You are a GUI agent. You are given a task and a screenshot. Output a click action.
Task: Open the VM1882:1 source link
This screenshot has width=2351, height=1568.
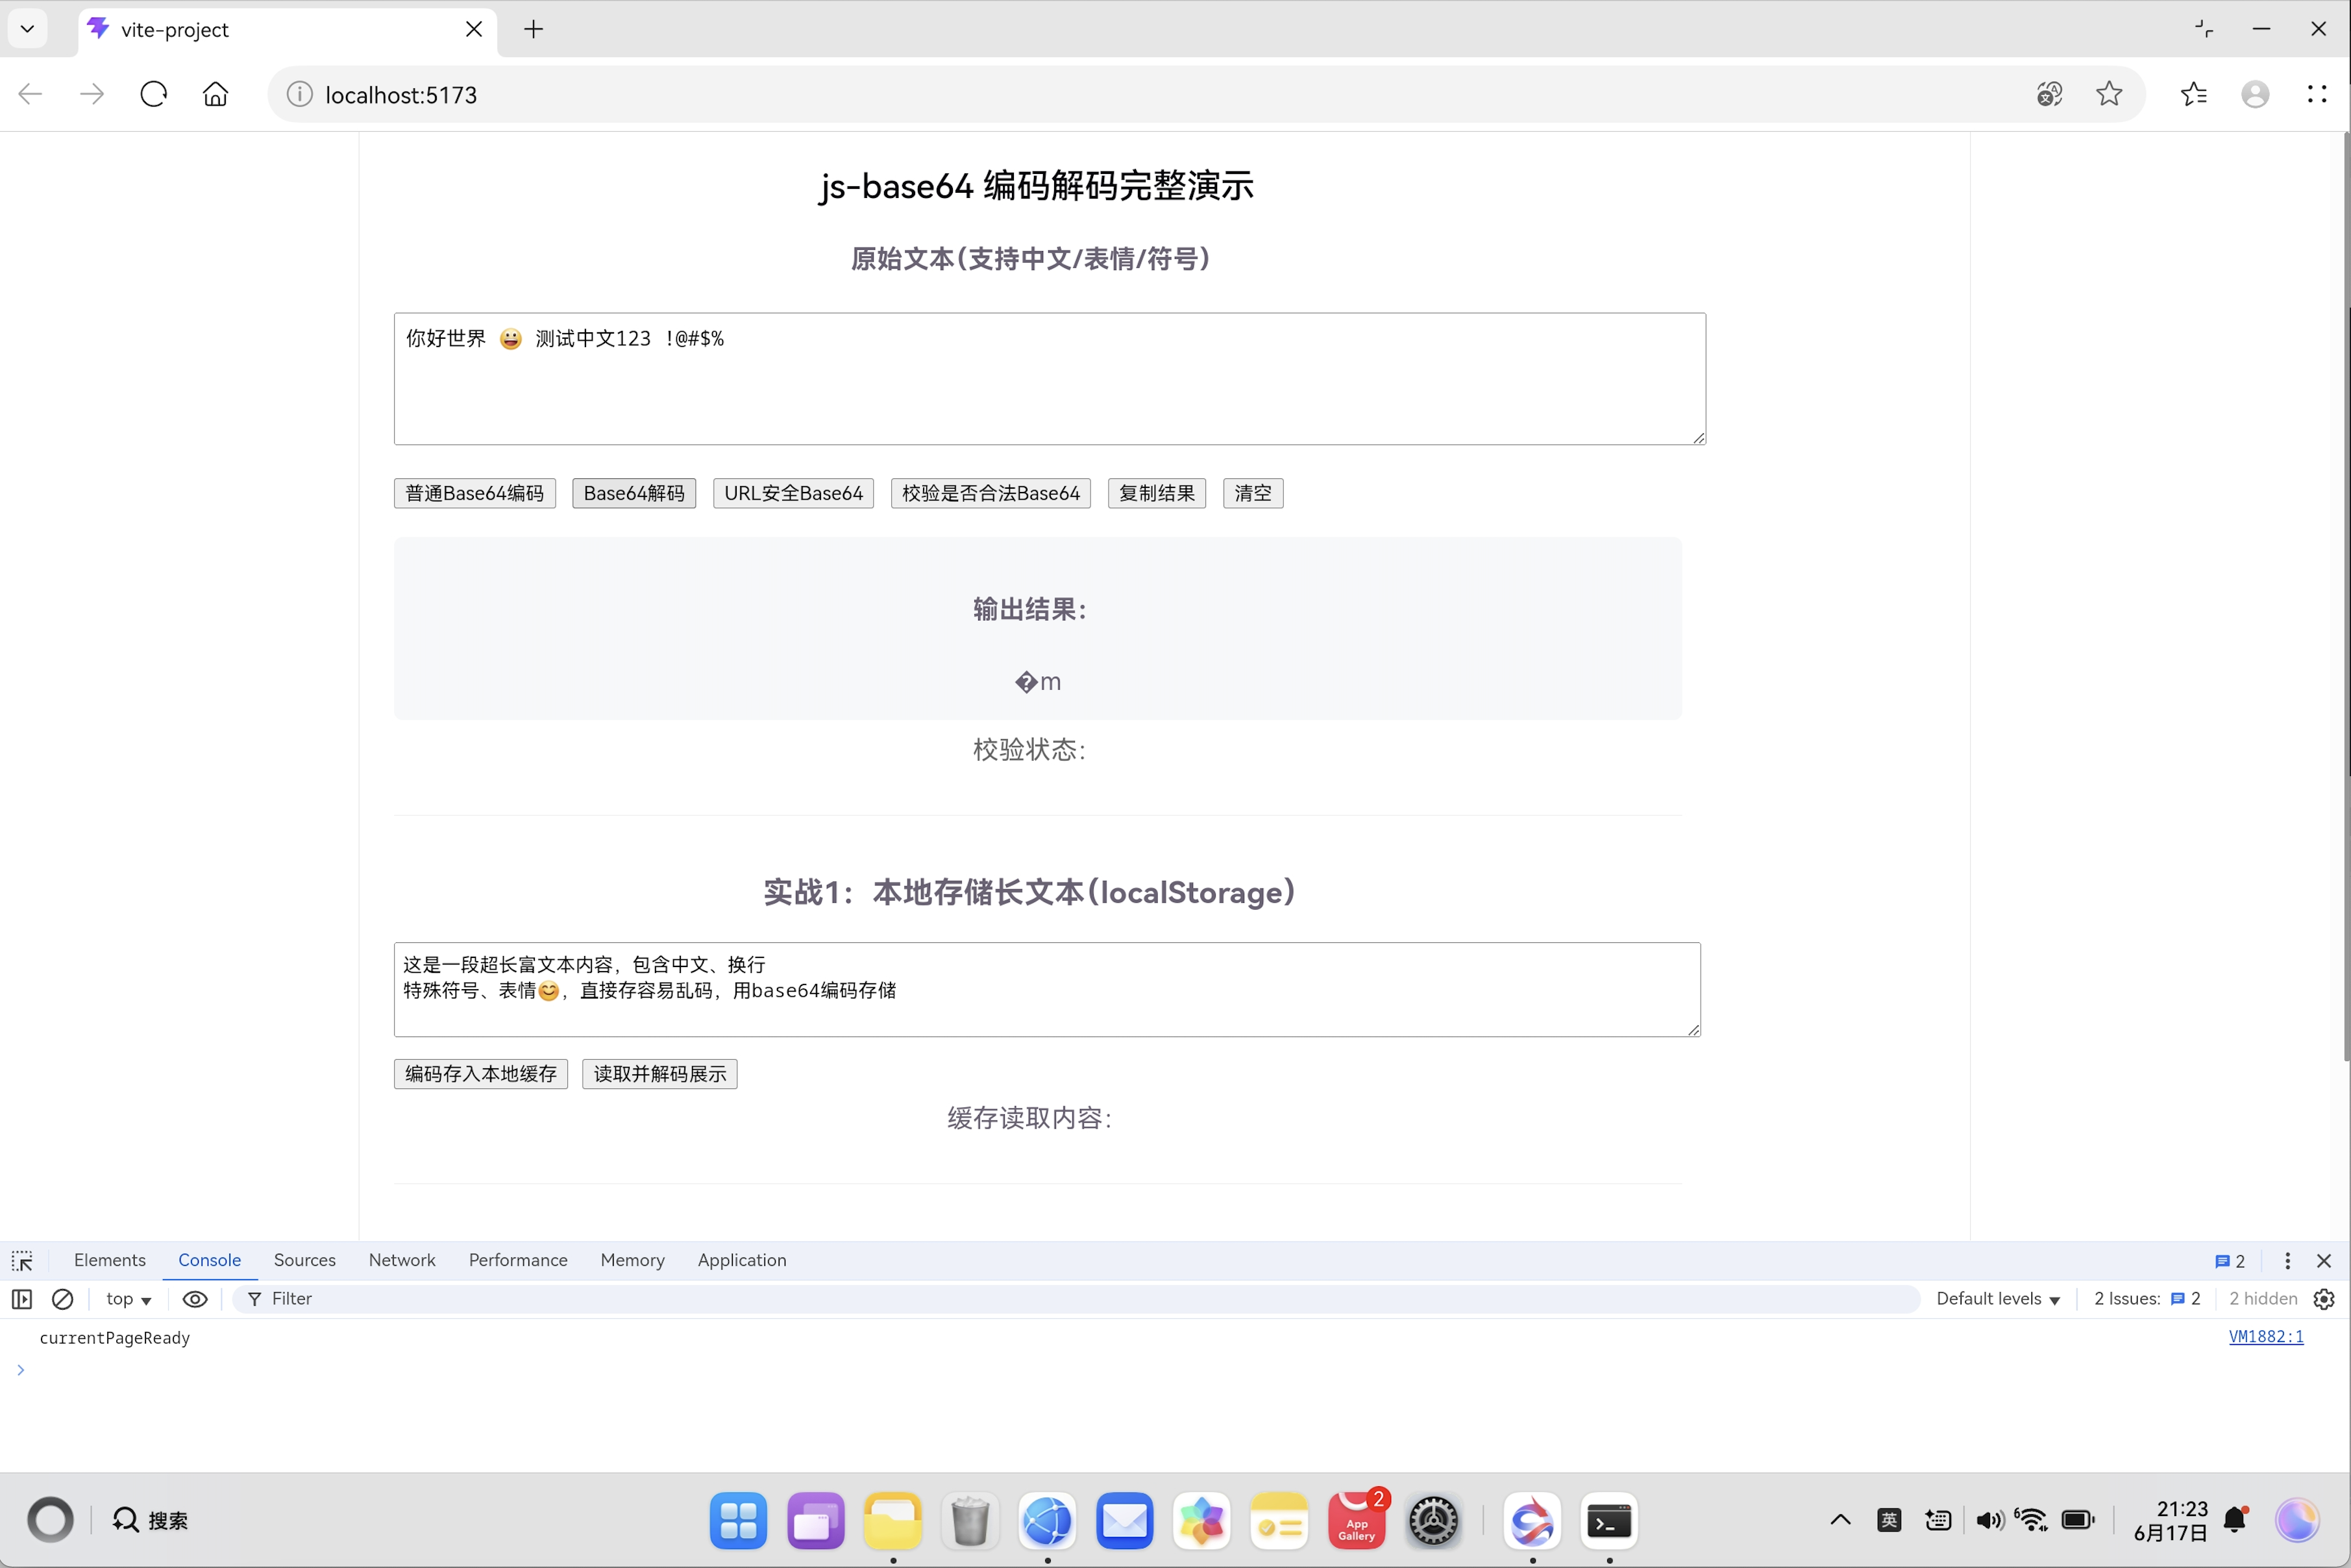(x=2266, y=1336)
